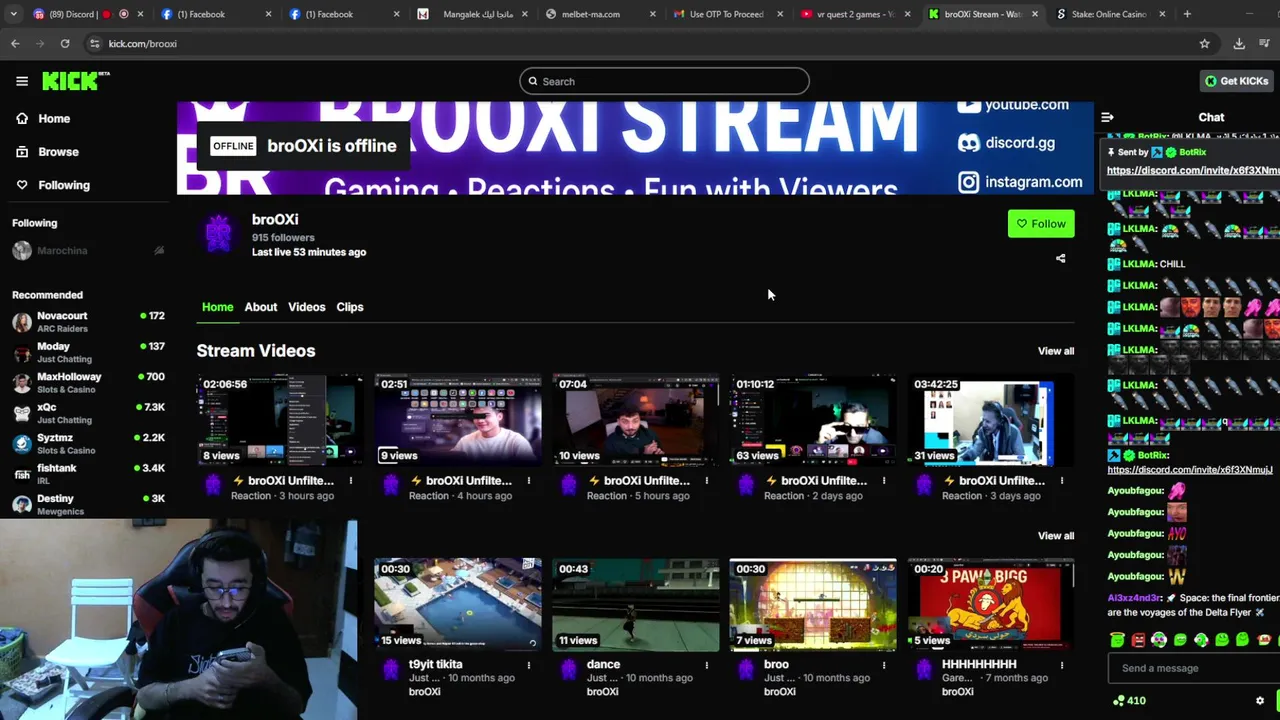Play the HHHHHHHHH clip thumbnail
This screenshot has width=1280, height=720.
click(x=991, y=604)
